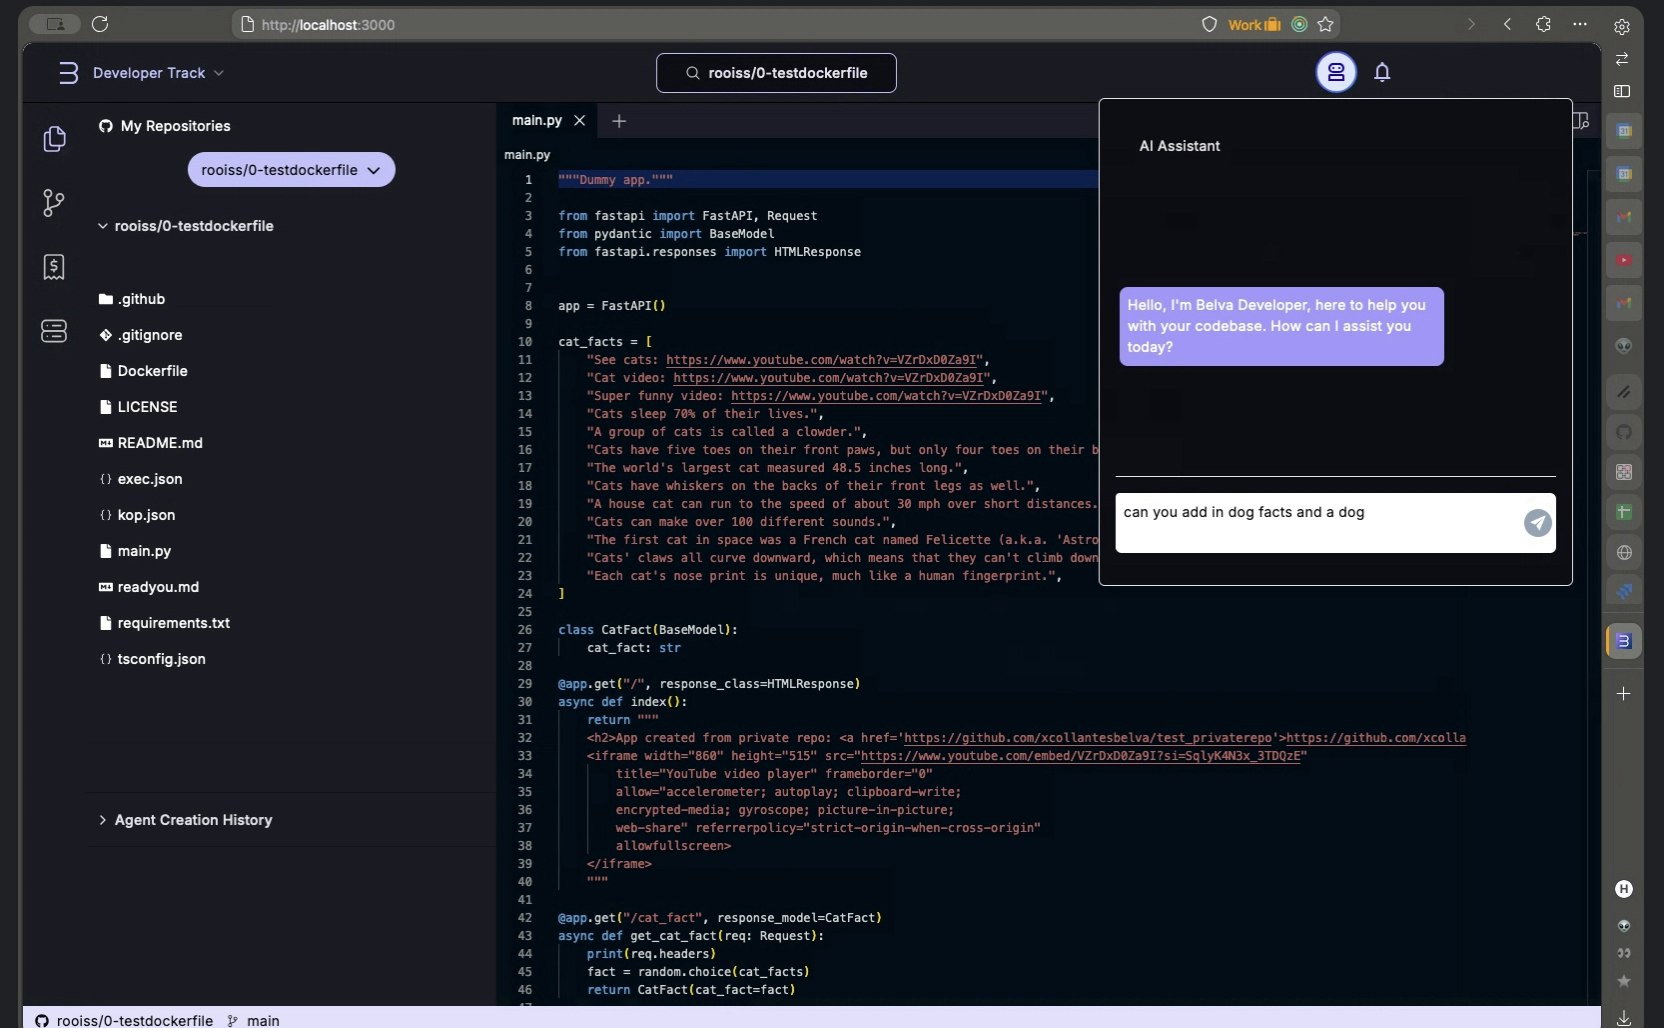The height and width of the screenshot is (1028, 1664).
Task: Click the H profile circle in sidebar
Action: 1624,889
